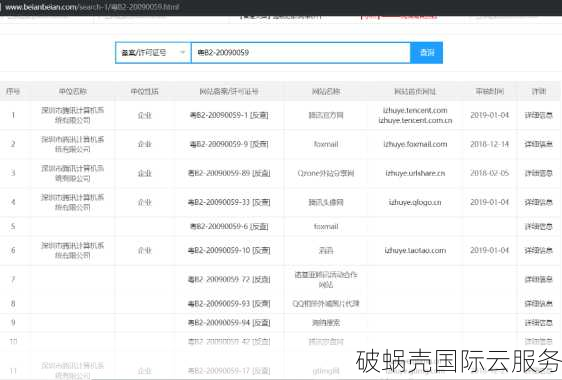The height and width of the screenshot is (380, 562).
Task: Click the 网站名称 column header
Action: [x=326, y=91]
